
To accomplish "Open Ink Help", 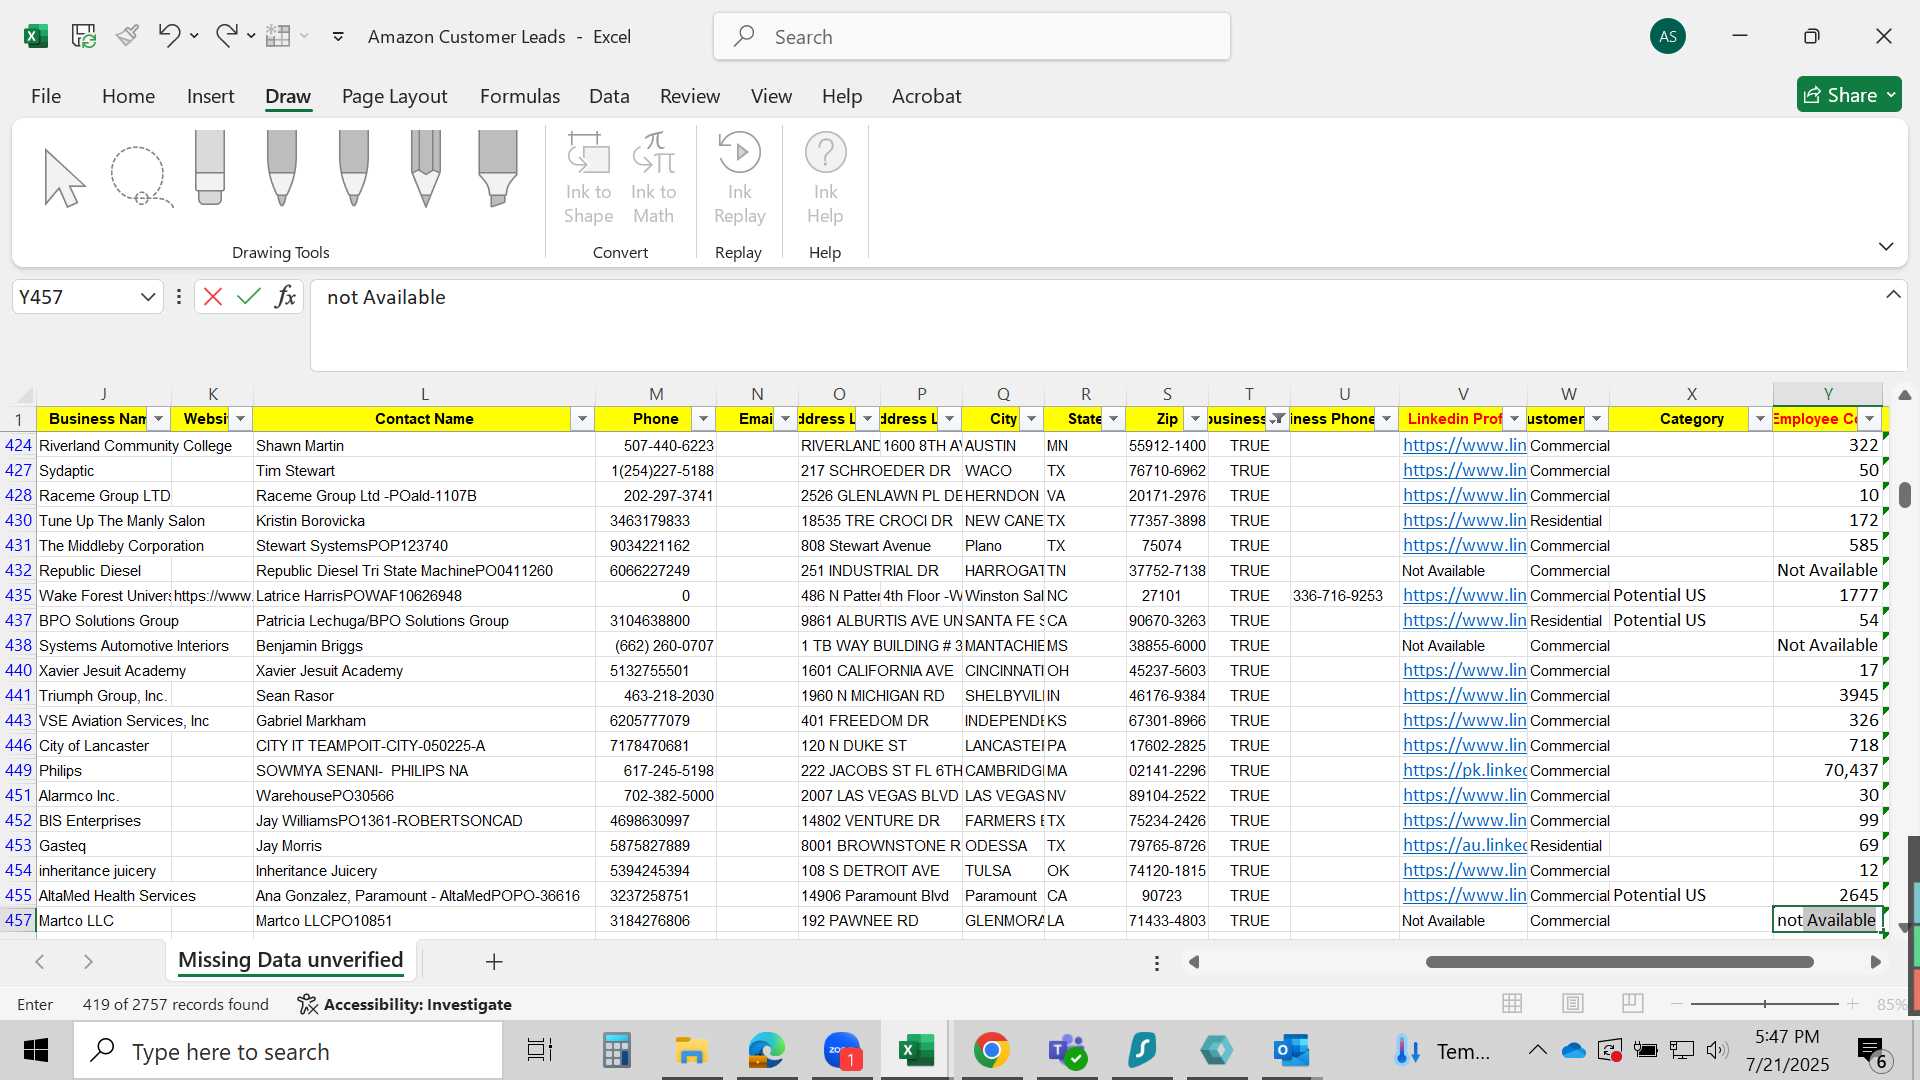I will point(826,180).
